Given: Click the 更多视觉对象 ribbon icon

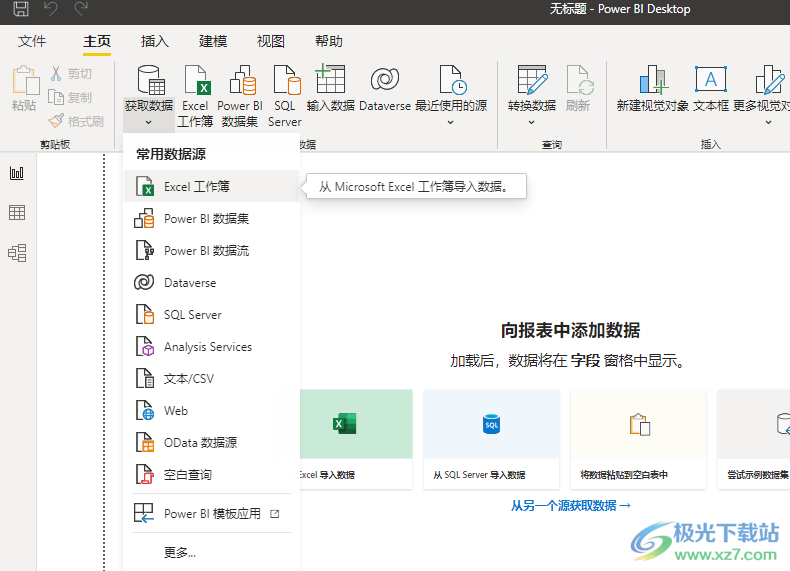Looking at the screenshot, I should point(769,80).
